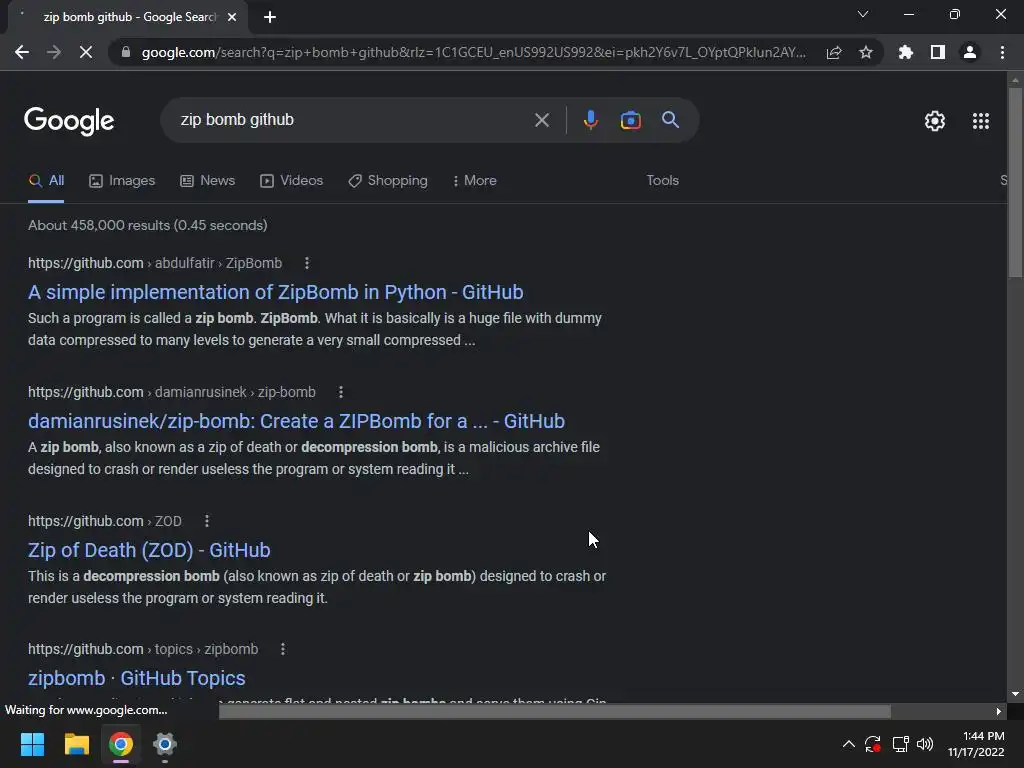Image resolution: width=1024 pixels, height=768 pixels.
Task: Open A simple implementation of ZipBomb link
Action: coord(276,292)
